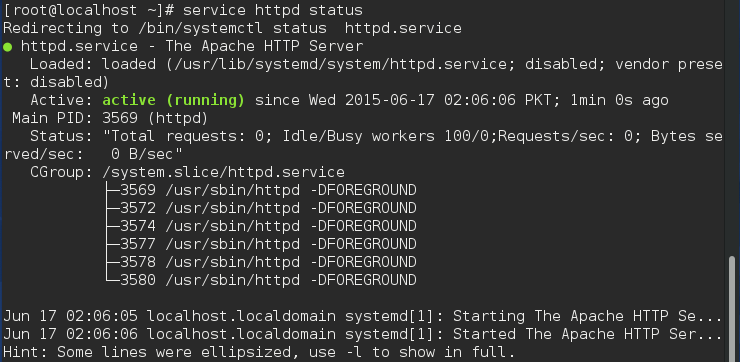This screenshot has width=740, height=362.
Task: Click the 'Main PID: 3569 (httpd)' line
Action: tap(110, 118)
